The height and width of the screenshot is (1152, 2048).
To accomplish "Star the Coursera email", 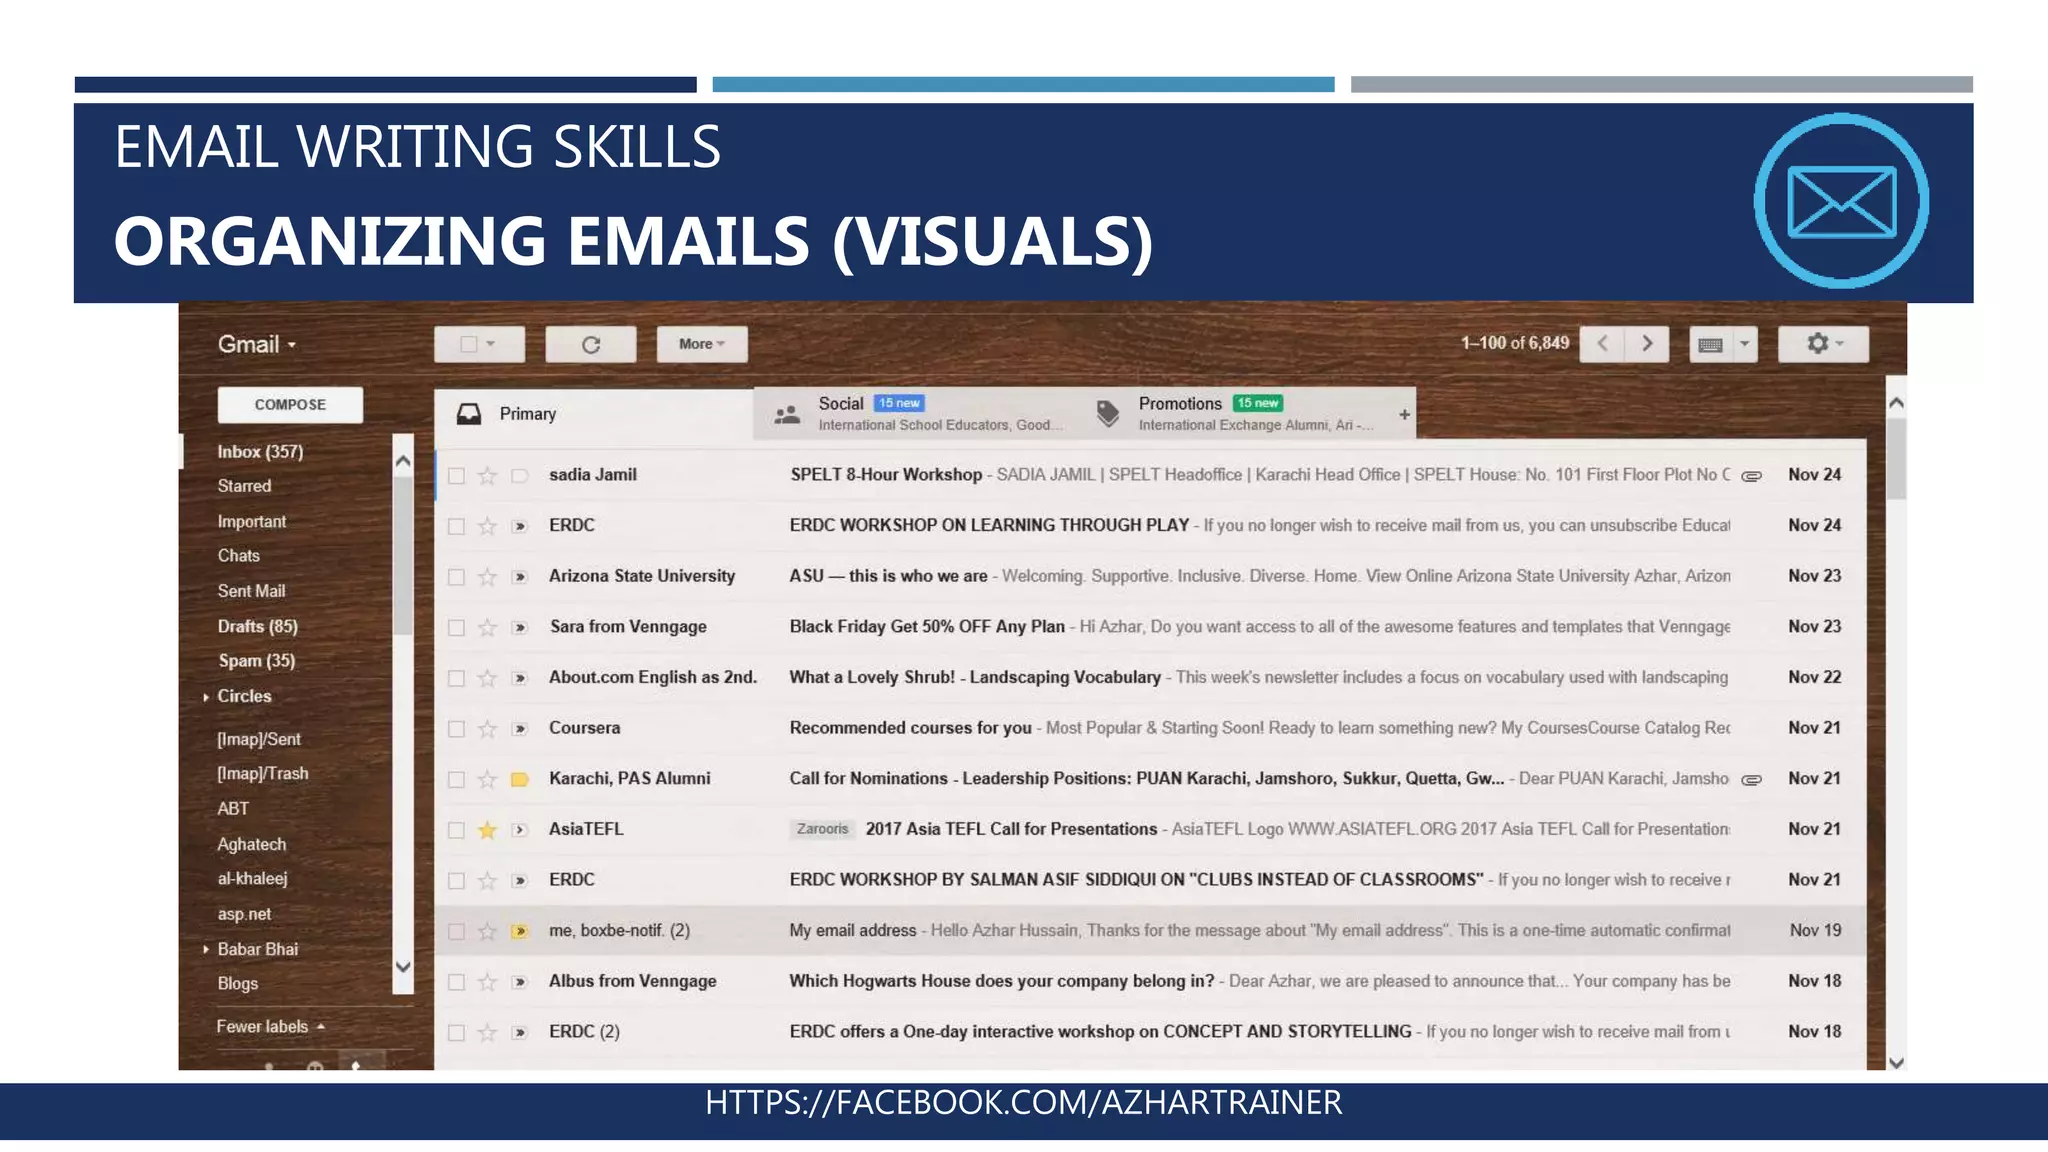I will coord(487,729).
